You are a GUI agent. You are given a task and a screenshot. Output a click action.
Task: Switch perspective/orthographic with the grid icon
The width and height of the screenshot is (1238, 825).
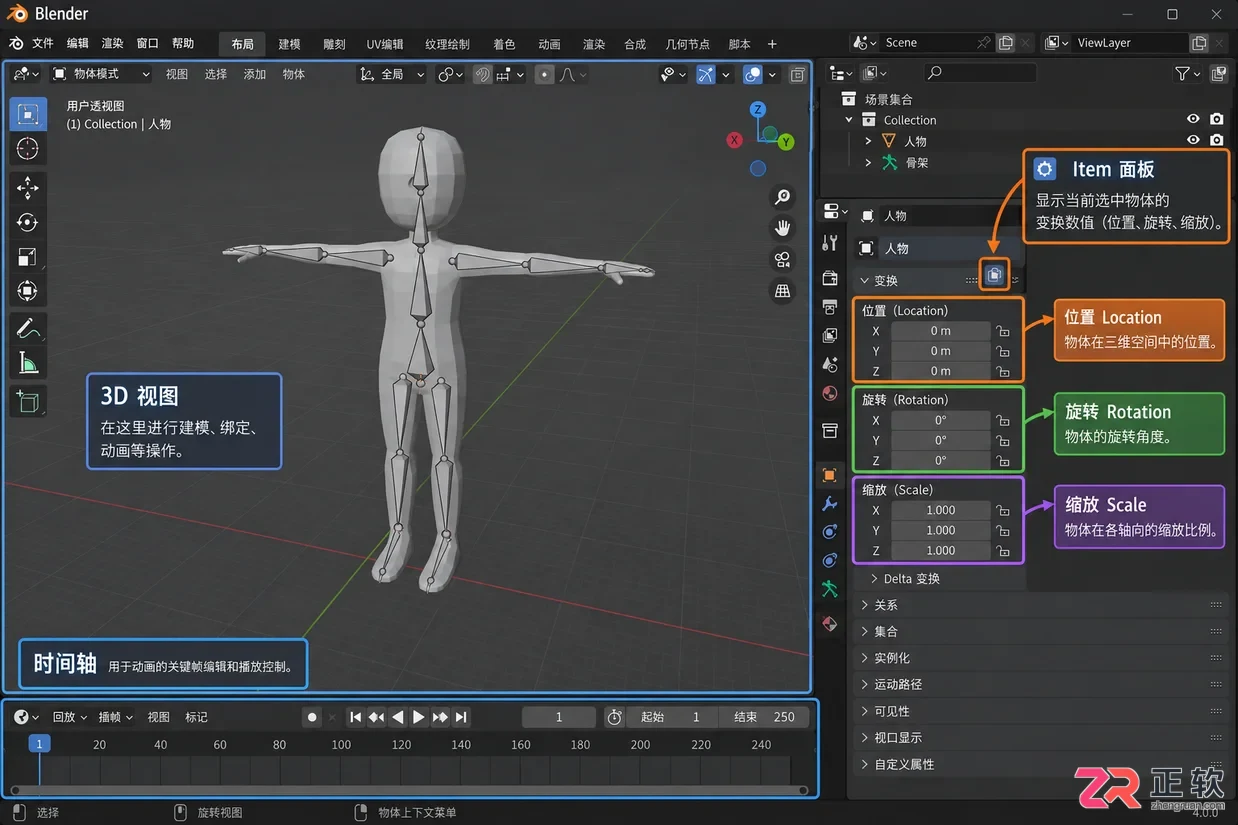pos(783,291)
